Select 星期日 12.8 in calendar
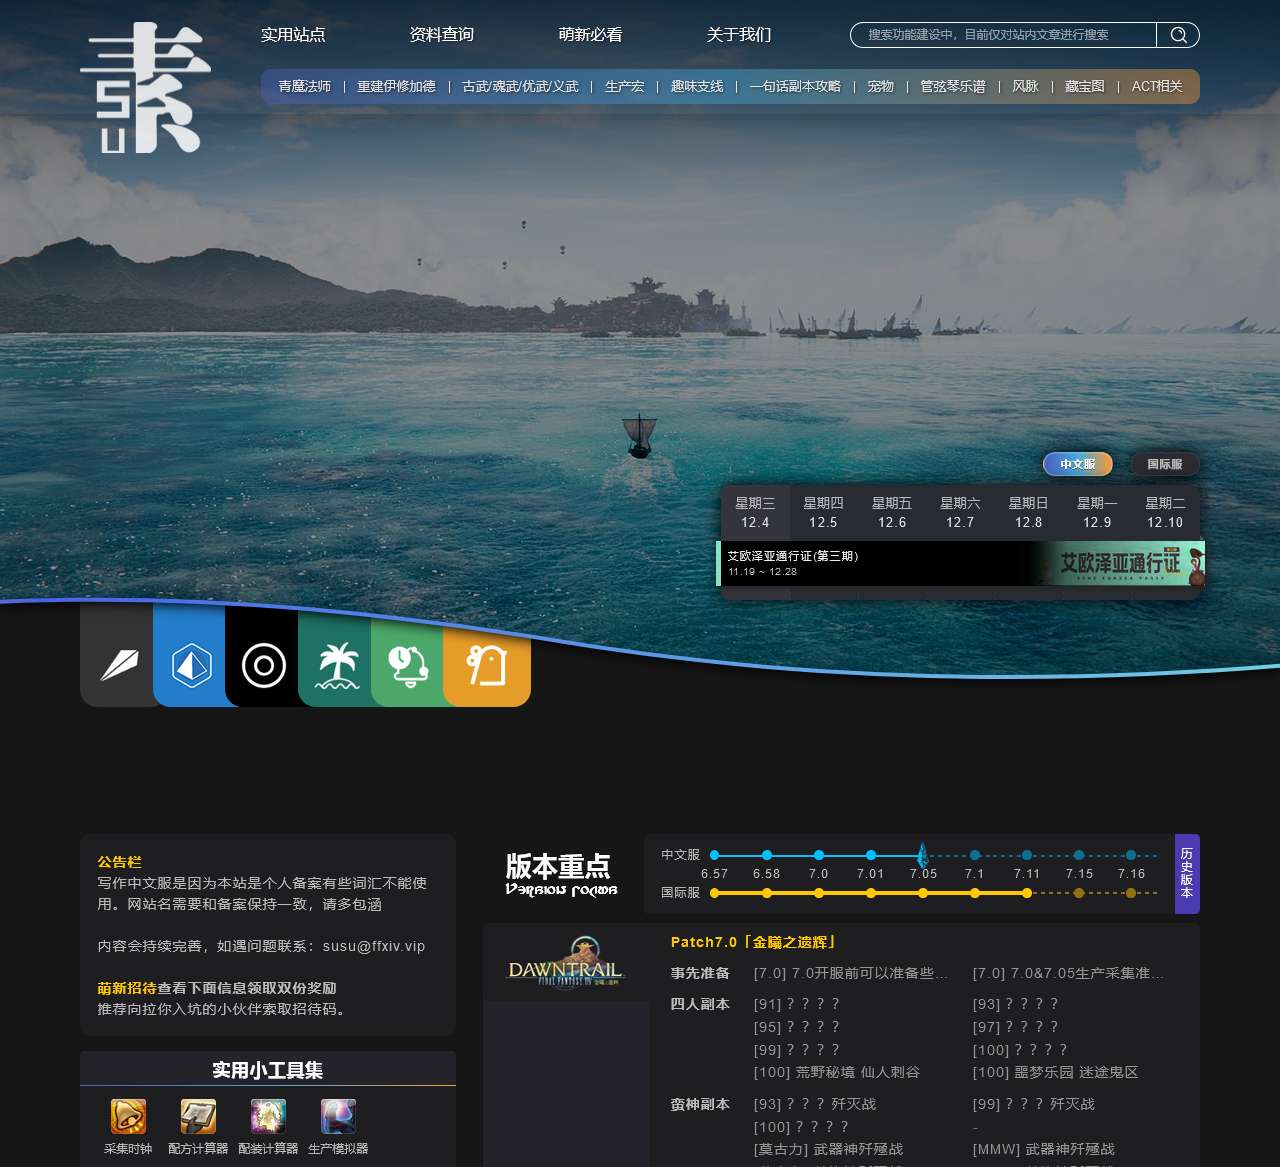Viewport: 1280px width, 1167px height. (1028, 513)
